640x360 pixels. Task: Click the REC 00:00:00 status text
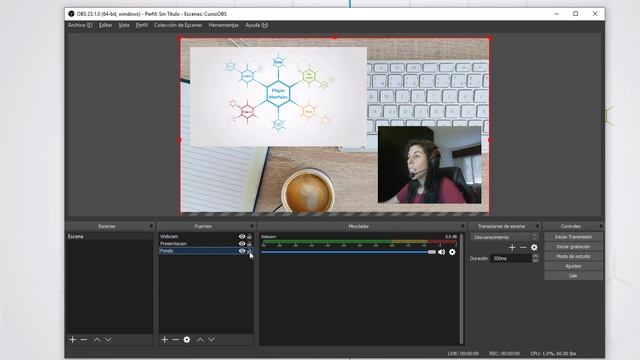[x=504, y=353]
